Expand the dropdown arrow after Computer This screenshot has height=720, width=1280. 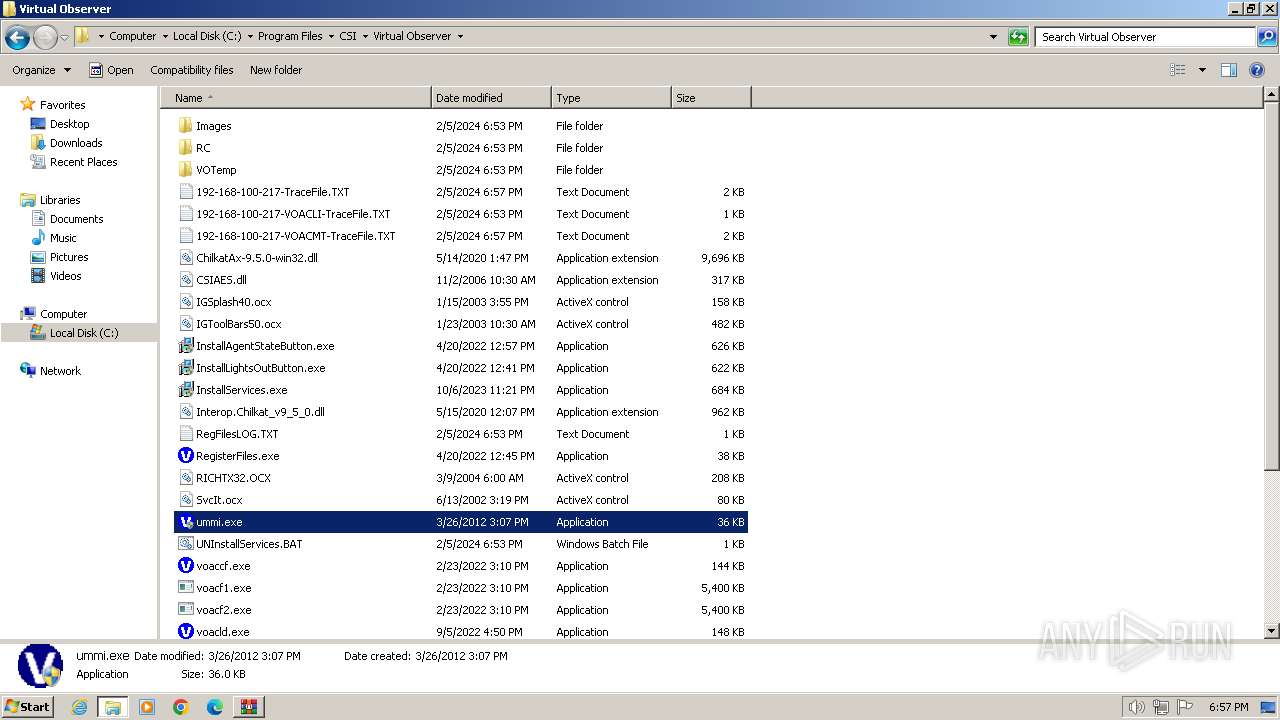[x=165, y=37]
